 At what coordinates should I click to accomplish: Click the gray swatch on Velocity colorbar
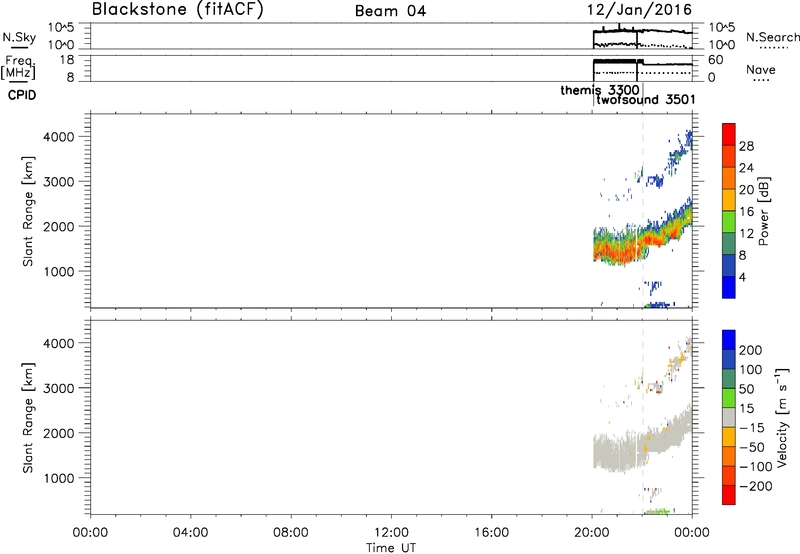[729, 418]
